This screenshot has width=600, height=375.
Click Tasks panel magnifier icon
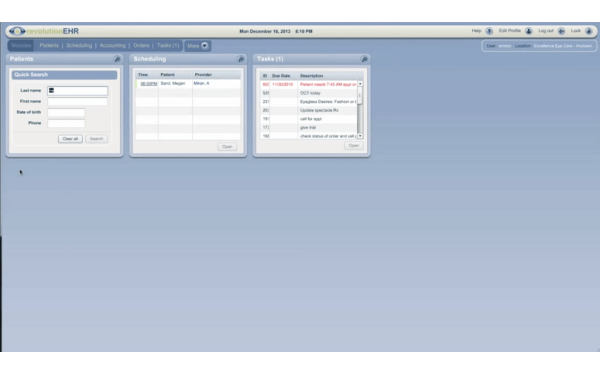[x=364, y=59]
